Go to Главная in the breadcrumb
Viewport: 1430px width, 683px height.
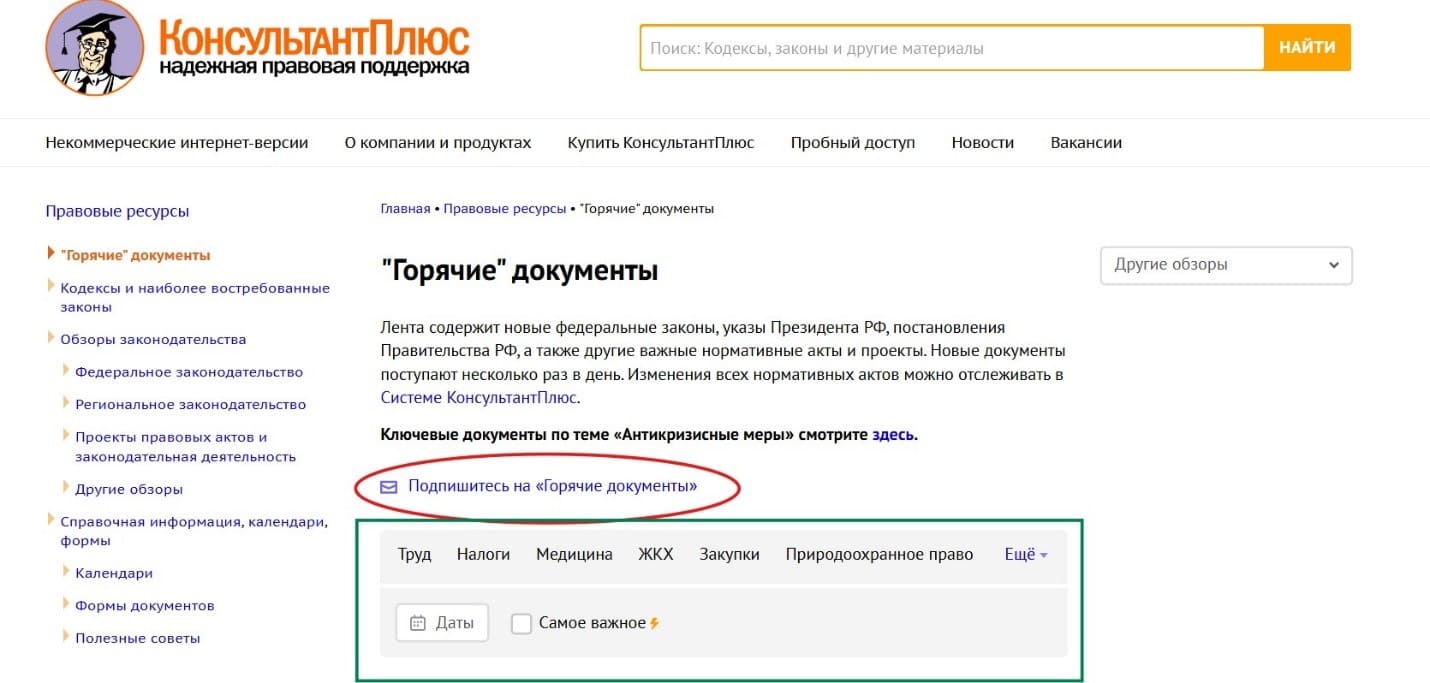405,209
